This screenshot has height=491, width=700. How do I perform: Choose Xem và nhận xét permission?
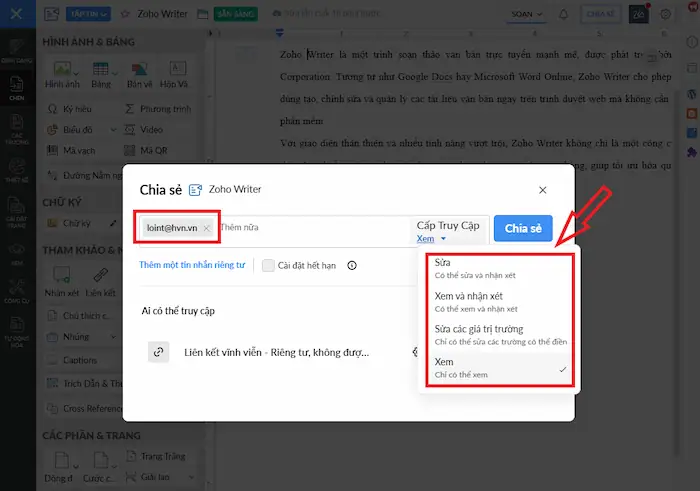click(x=497, y=302)
